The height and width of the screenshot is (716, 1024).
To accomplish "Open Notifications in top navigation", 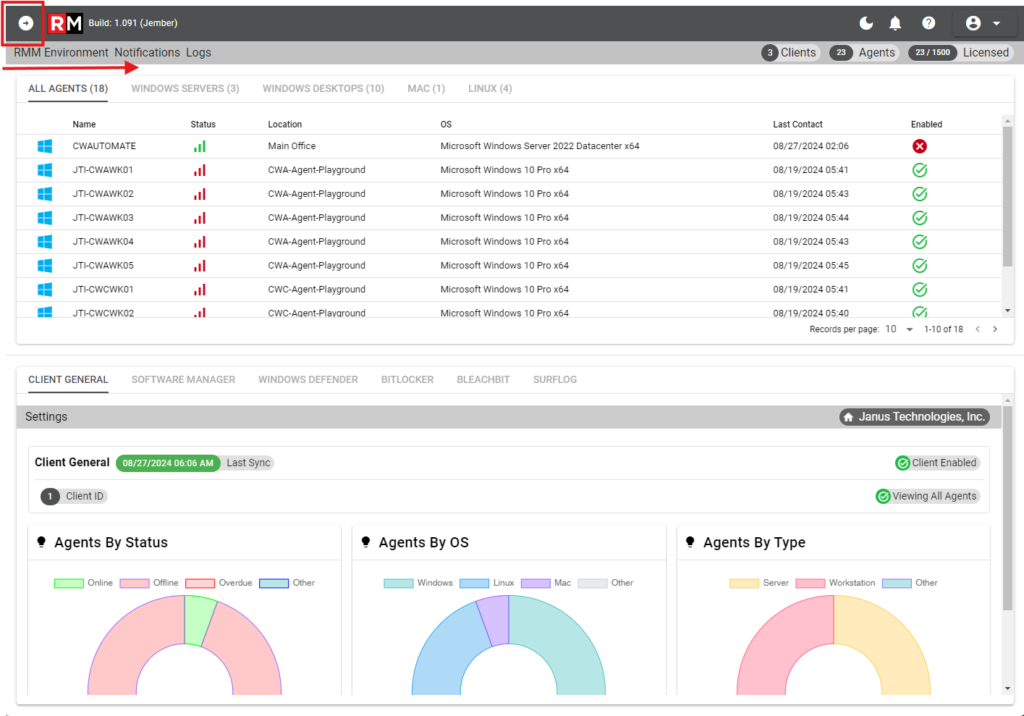I will tap(147, 52).
